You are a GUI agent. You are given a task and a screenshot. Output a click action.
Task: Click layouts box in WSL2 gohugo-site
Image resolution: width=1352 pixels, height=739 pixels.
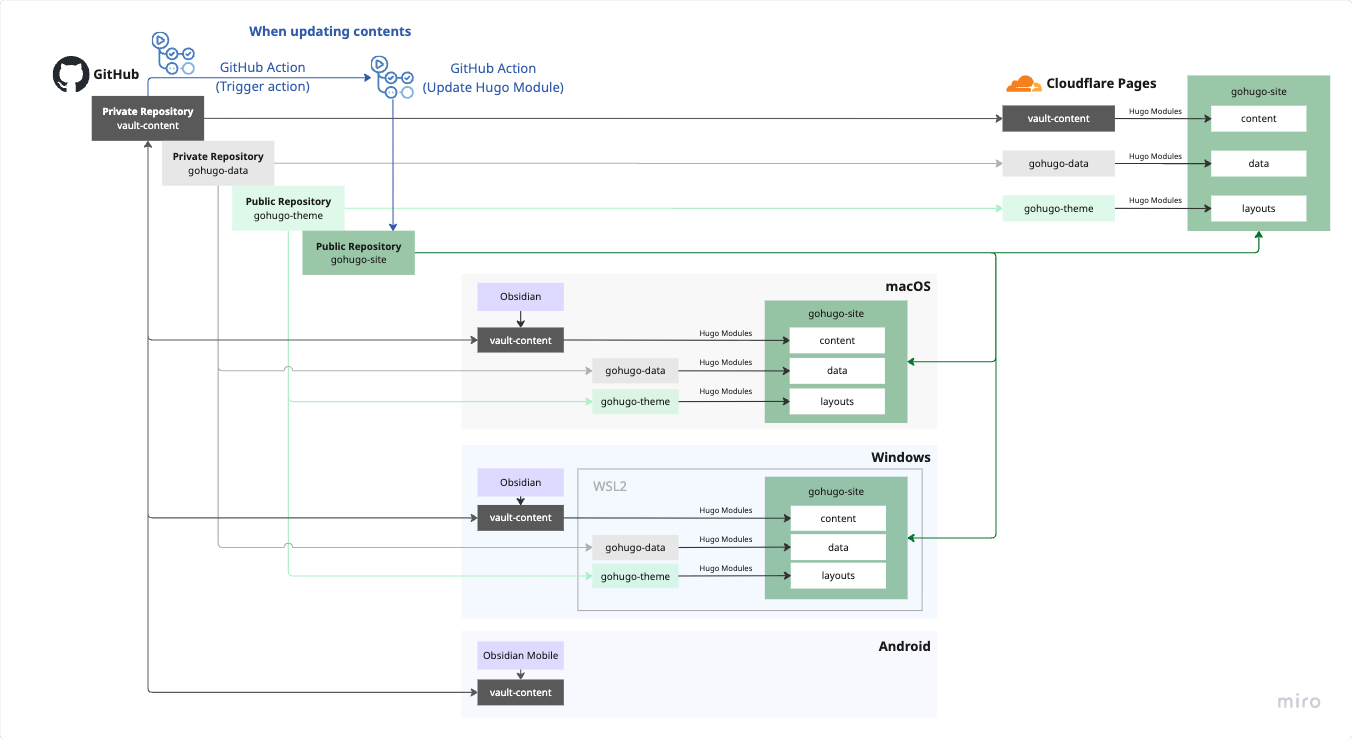tap(838, 575)
